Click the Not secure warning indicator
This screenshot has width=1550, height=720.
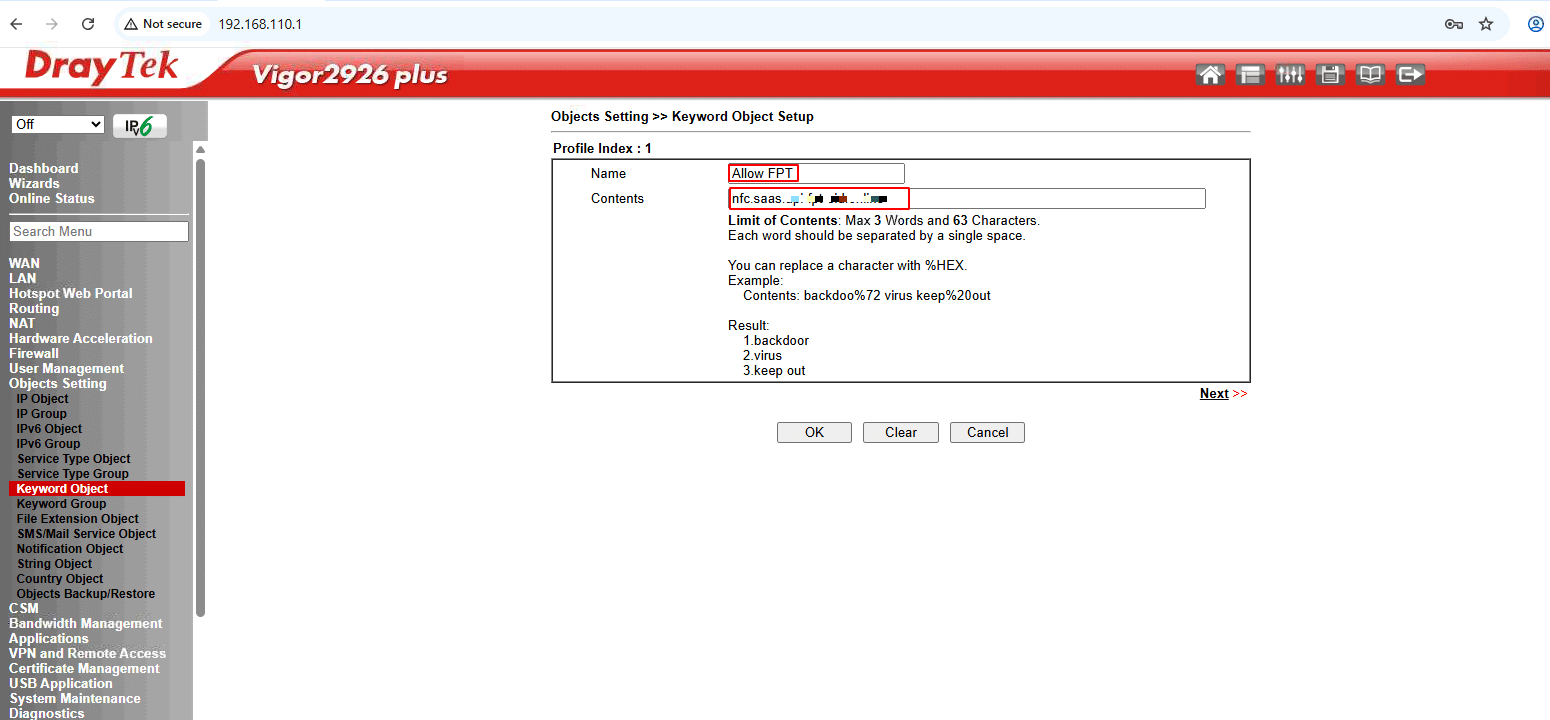(163, 24)
